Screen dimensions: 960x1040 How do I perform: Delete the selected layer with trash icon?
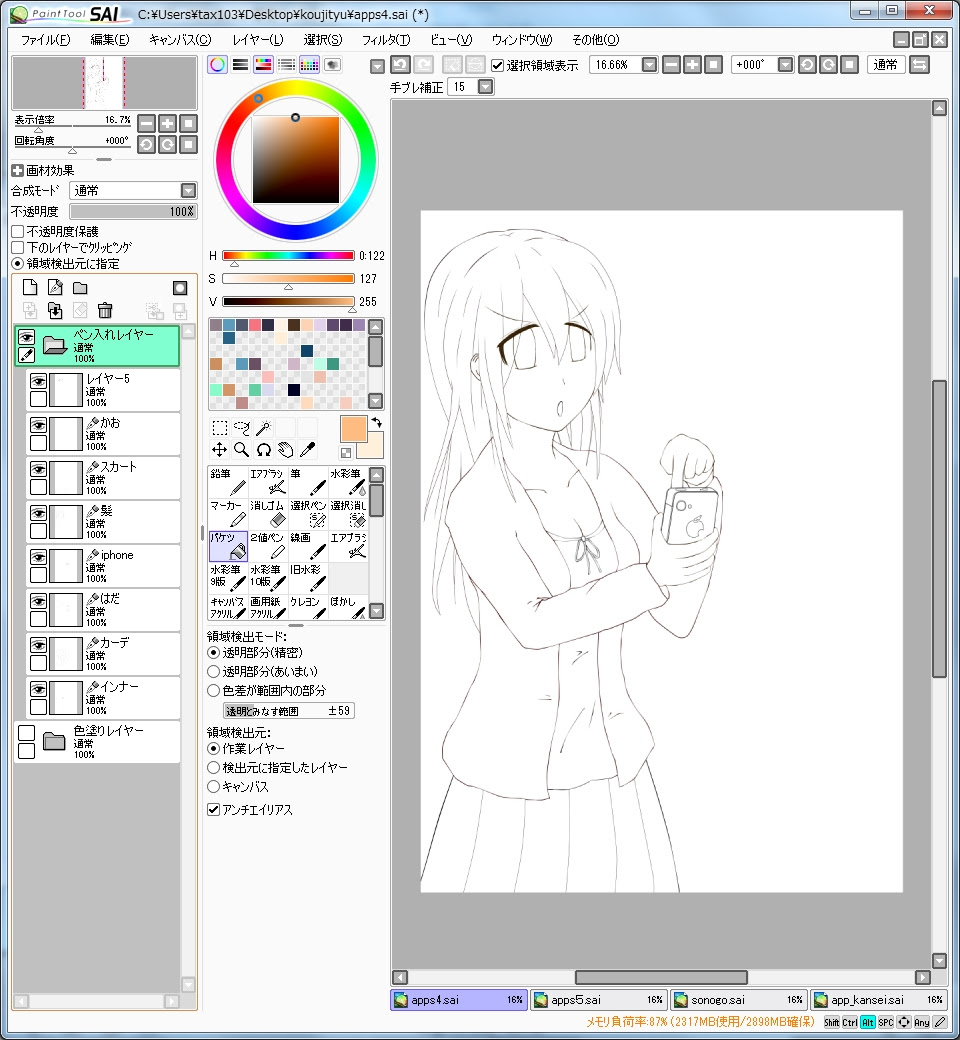(105, 310)
